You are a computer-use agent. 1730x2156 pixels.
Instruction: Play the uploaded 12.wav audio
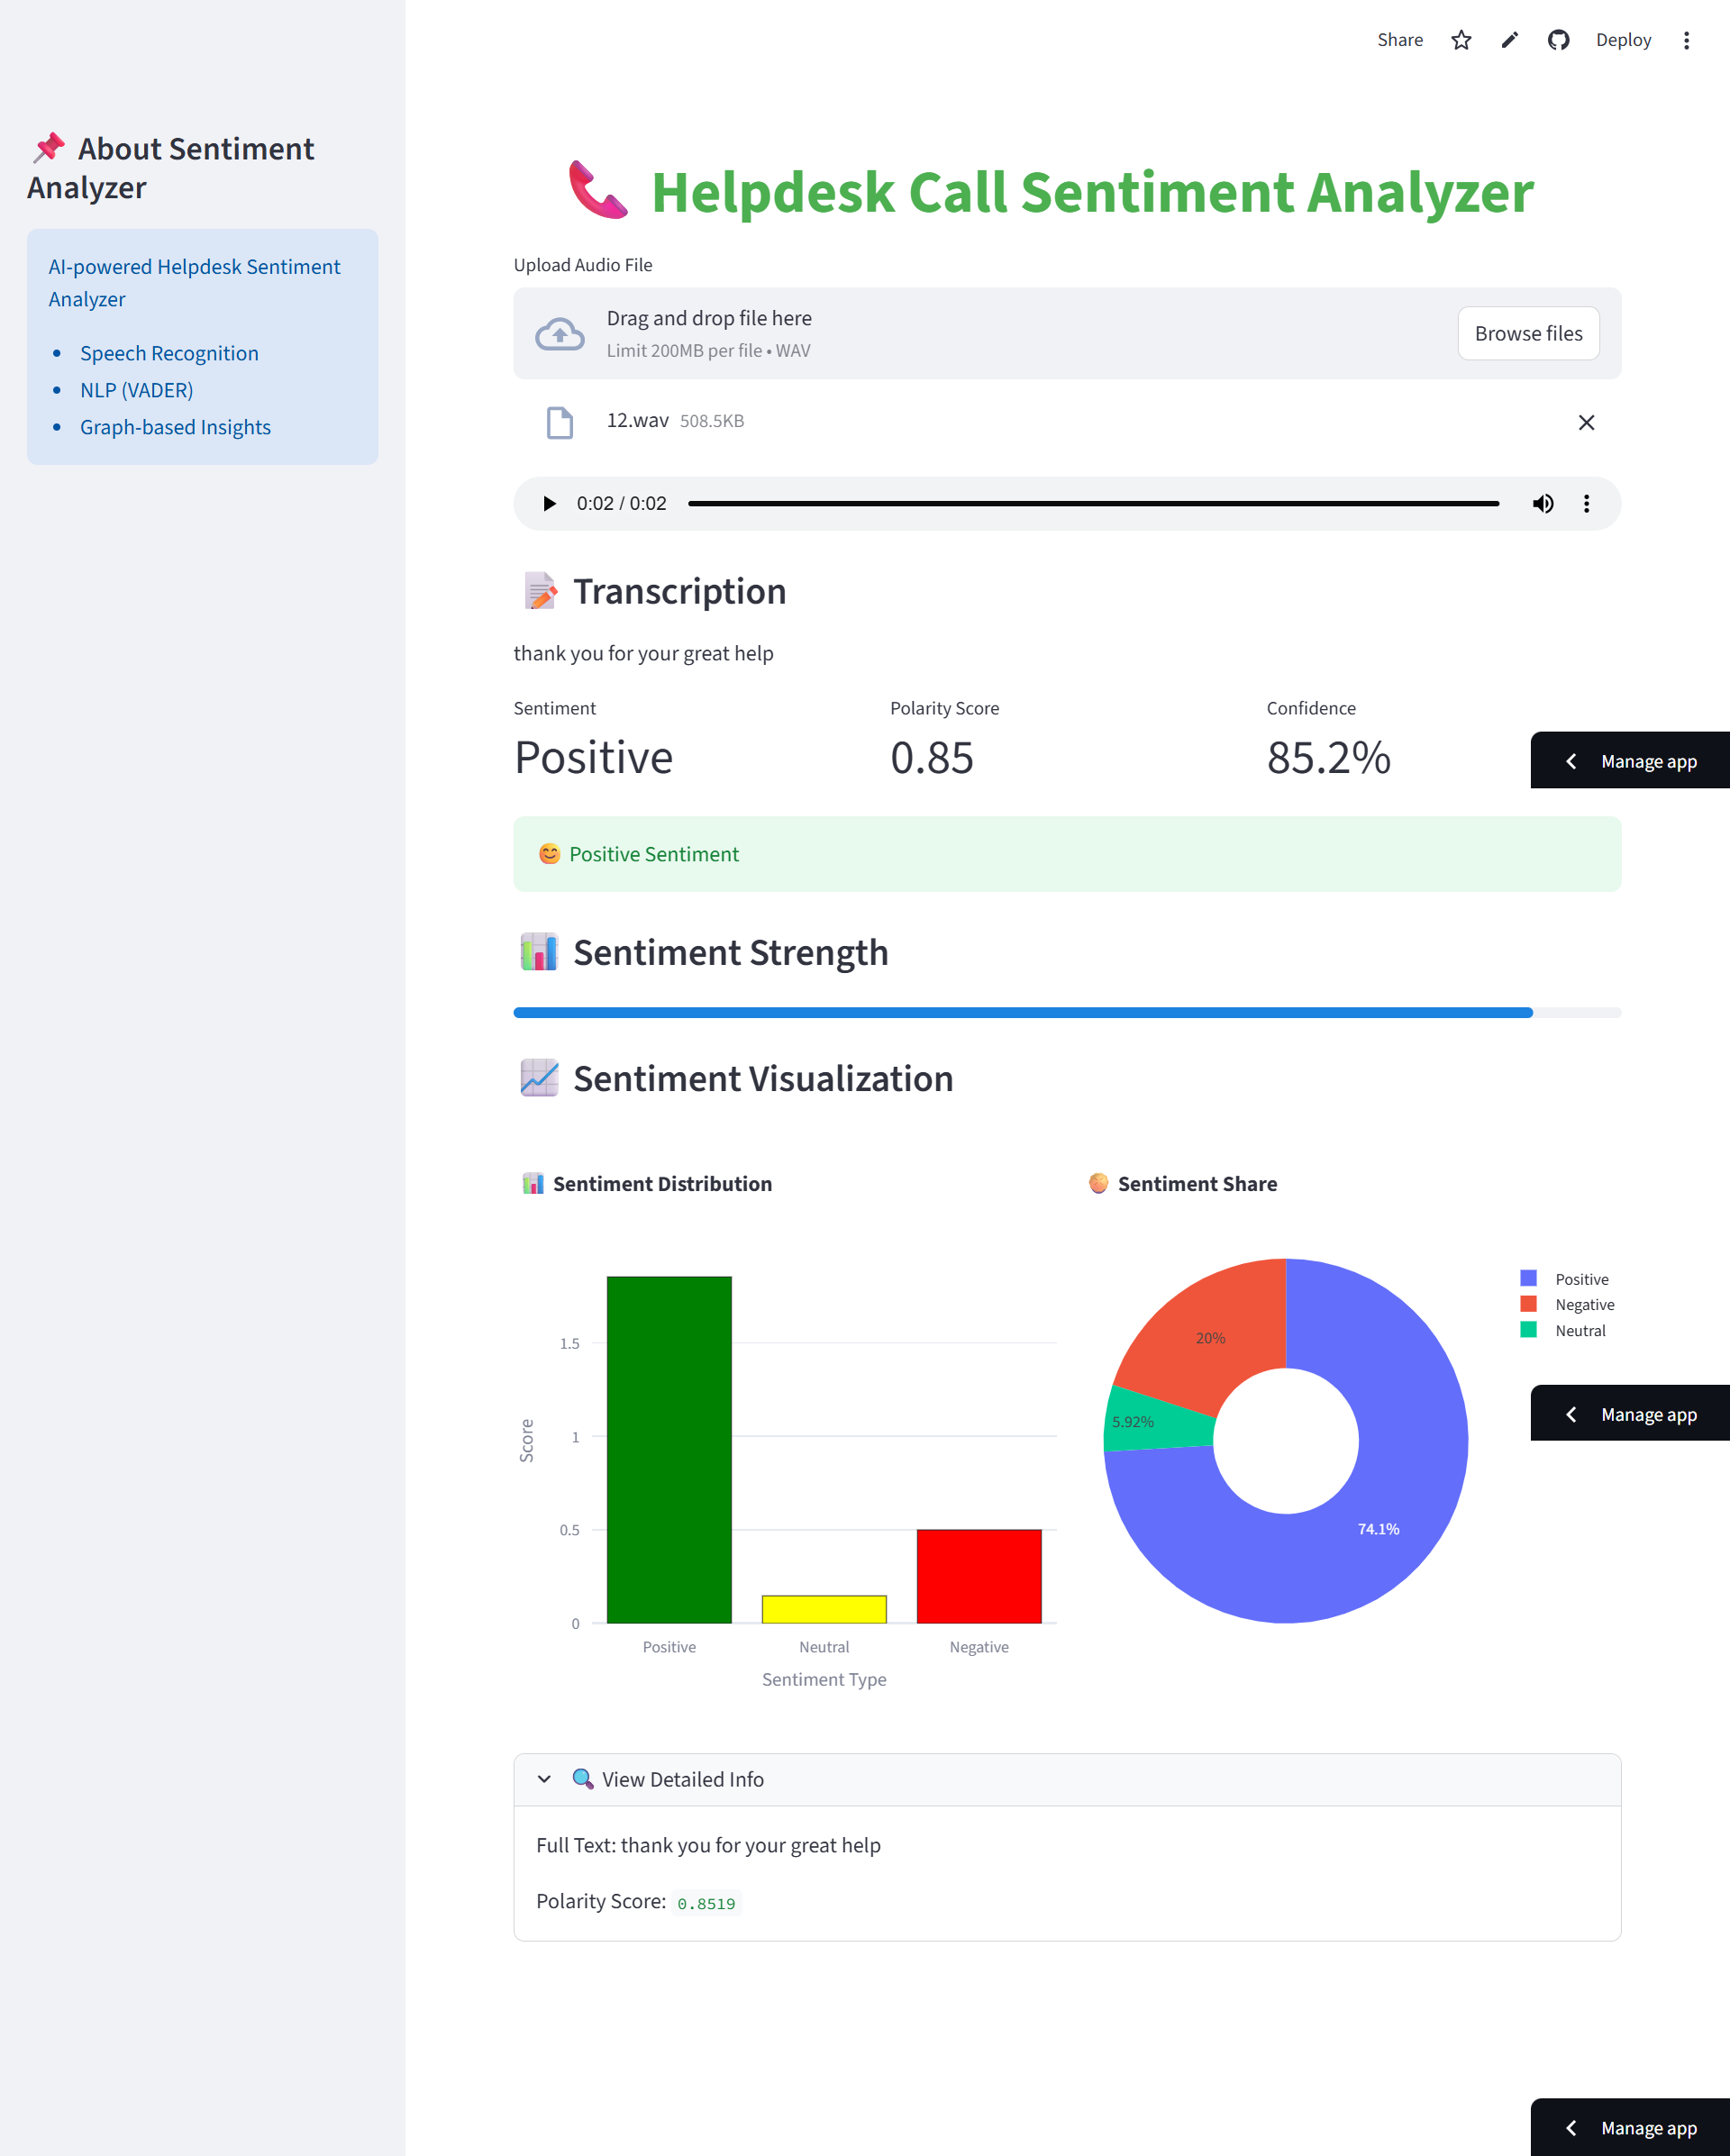(548, 503)
